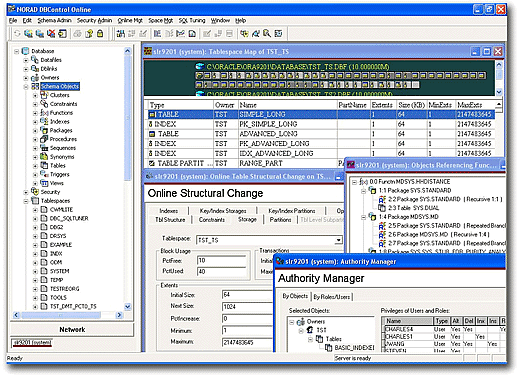Screen dimensions: 520x378
Task: Sort by the Owner column header
Action: 225,105
